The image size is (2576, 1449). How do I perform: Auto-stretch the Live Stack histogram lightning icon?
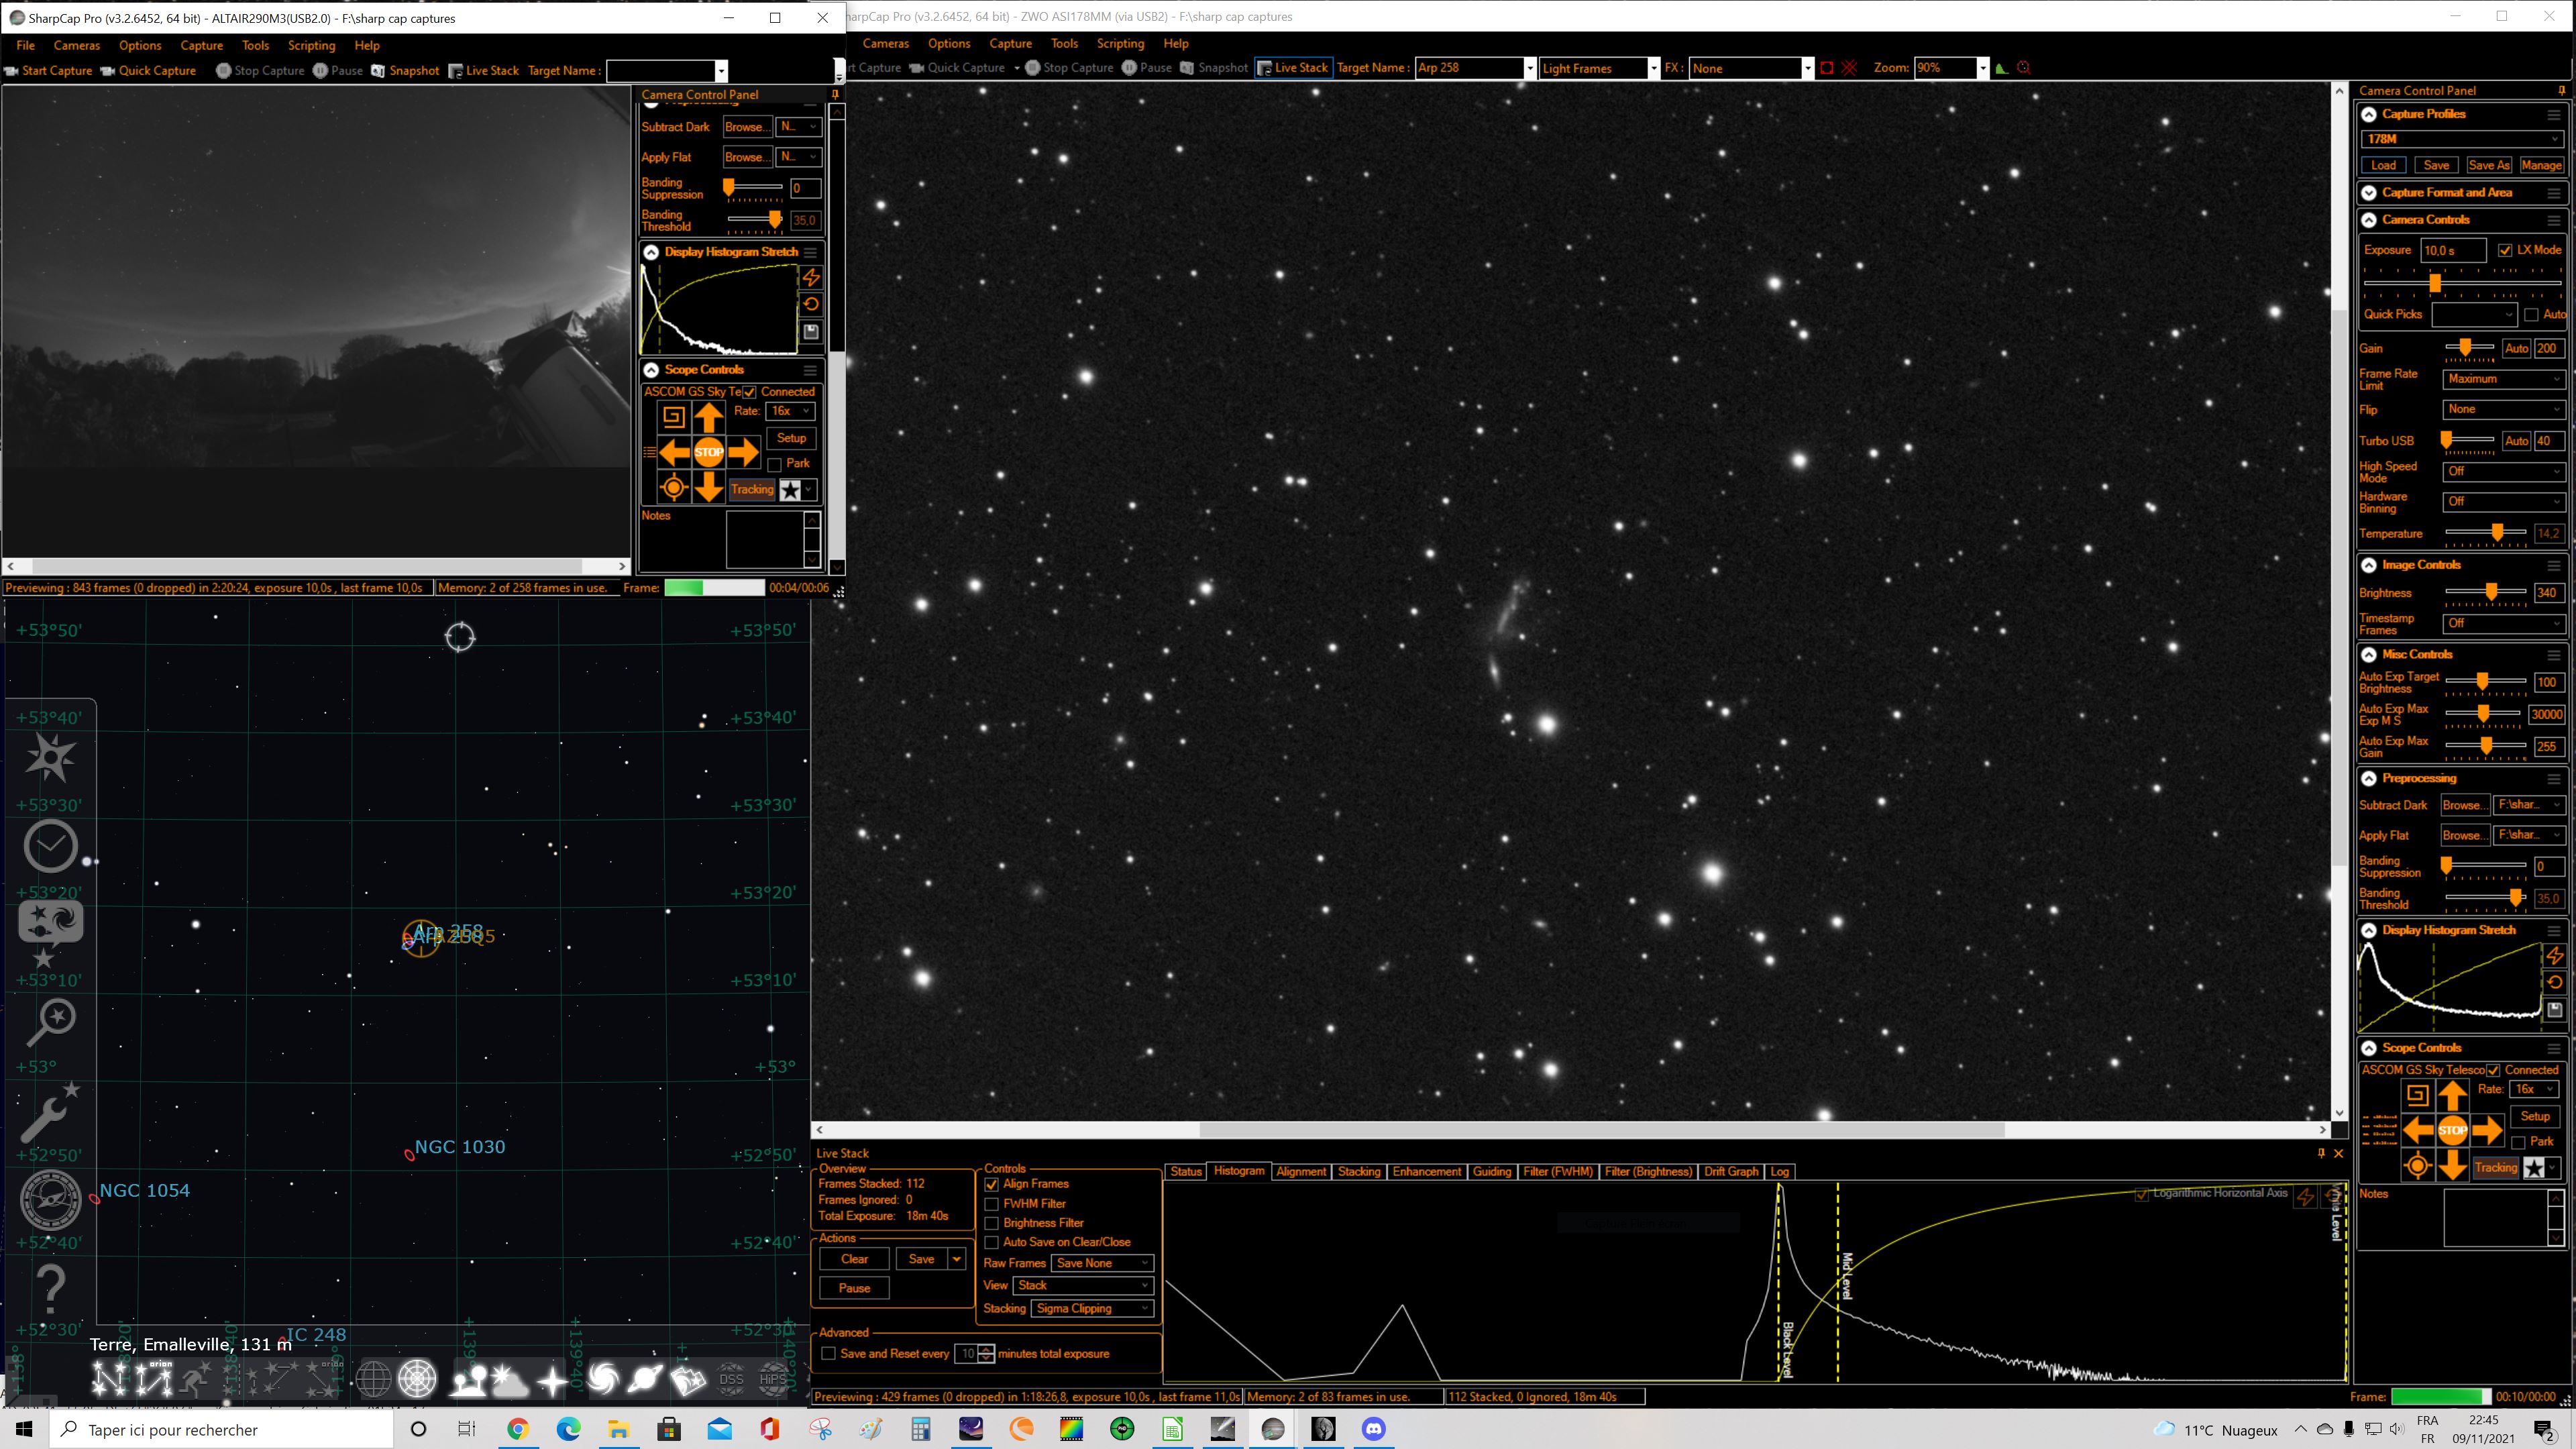(x=2305, y=1196)
